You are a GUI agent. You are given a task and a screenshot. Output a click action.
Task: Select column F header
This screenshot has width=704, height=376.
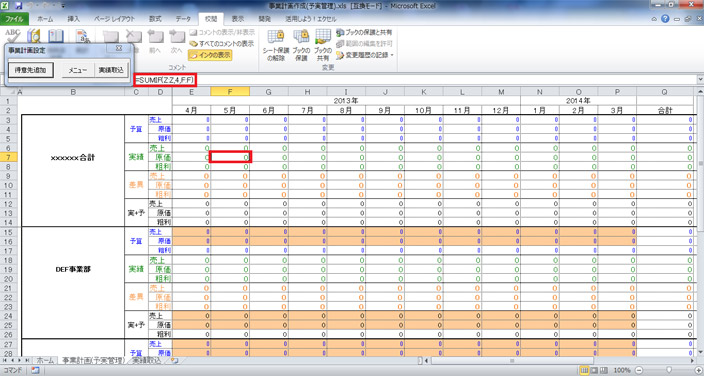coord(230,92)
